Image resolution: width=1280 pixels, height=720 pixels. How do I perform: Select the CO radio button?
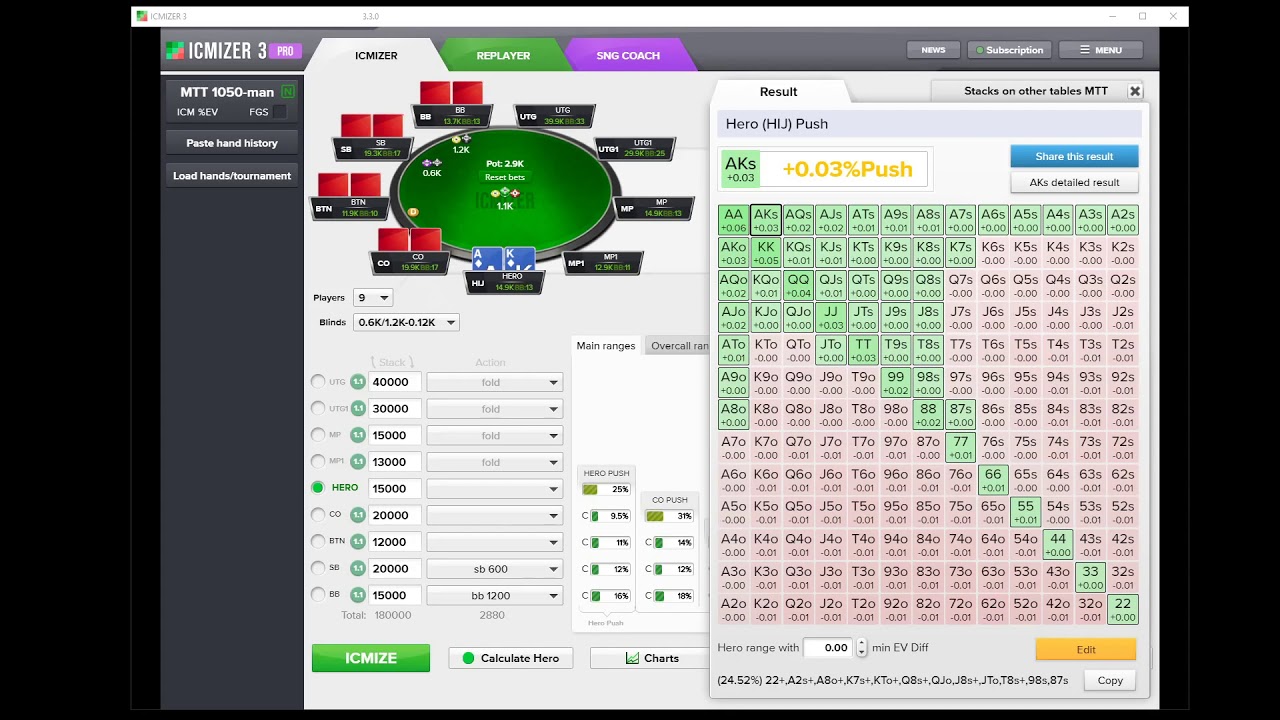coord(318,514)
